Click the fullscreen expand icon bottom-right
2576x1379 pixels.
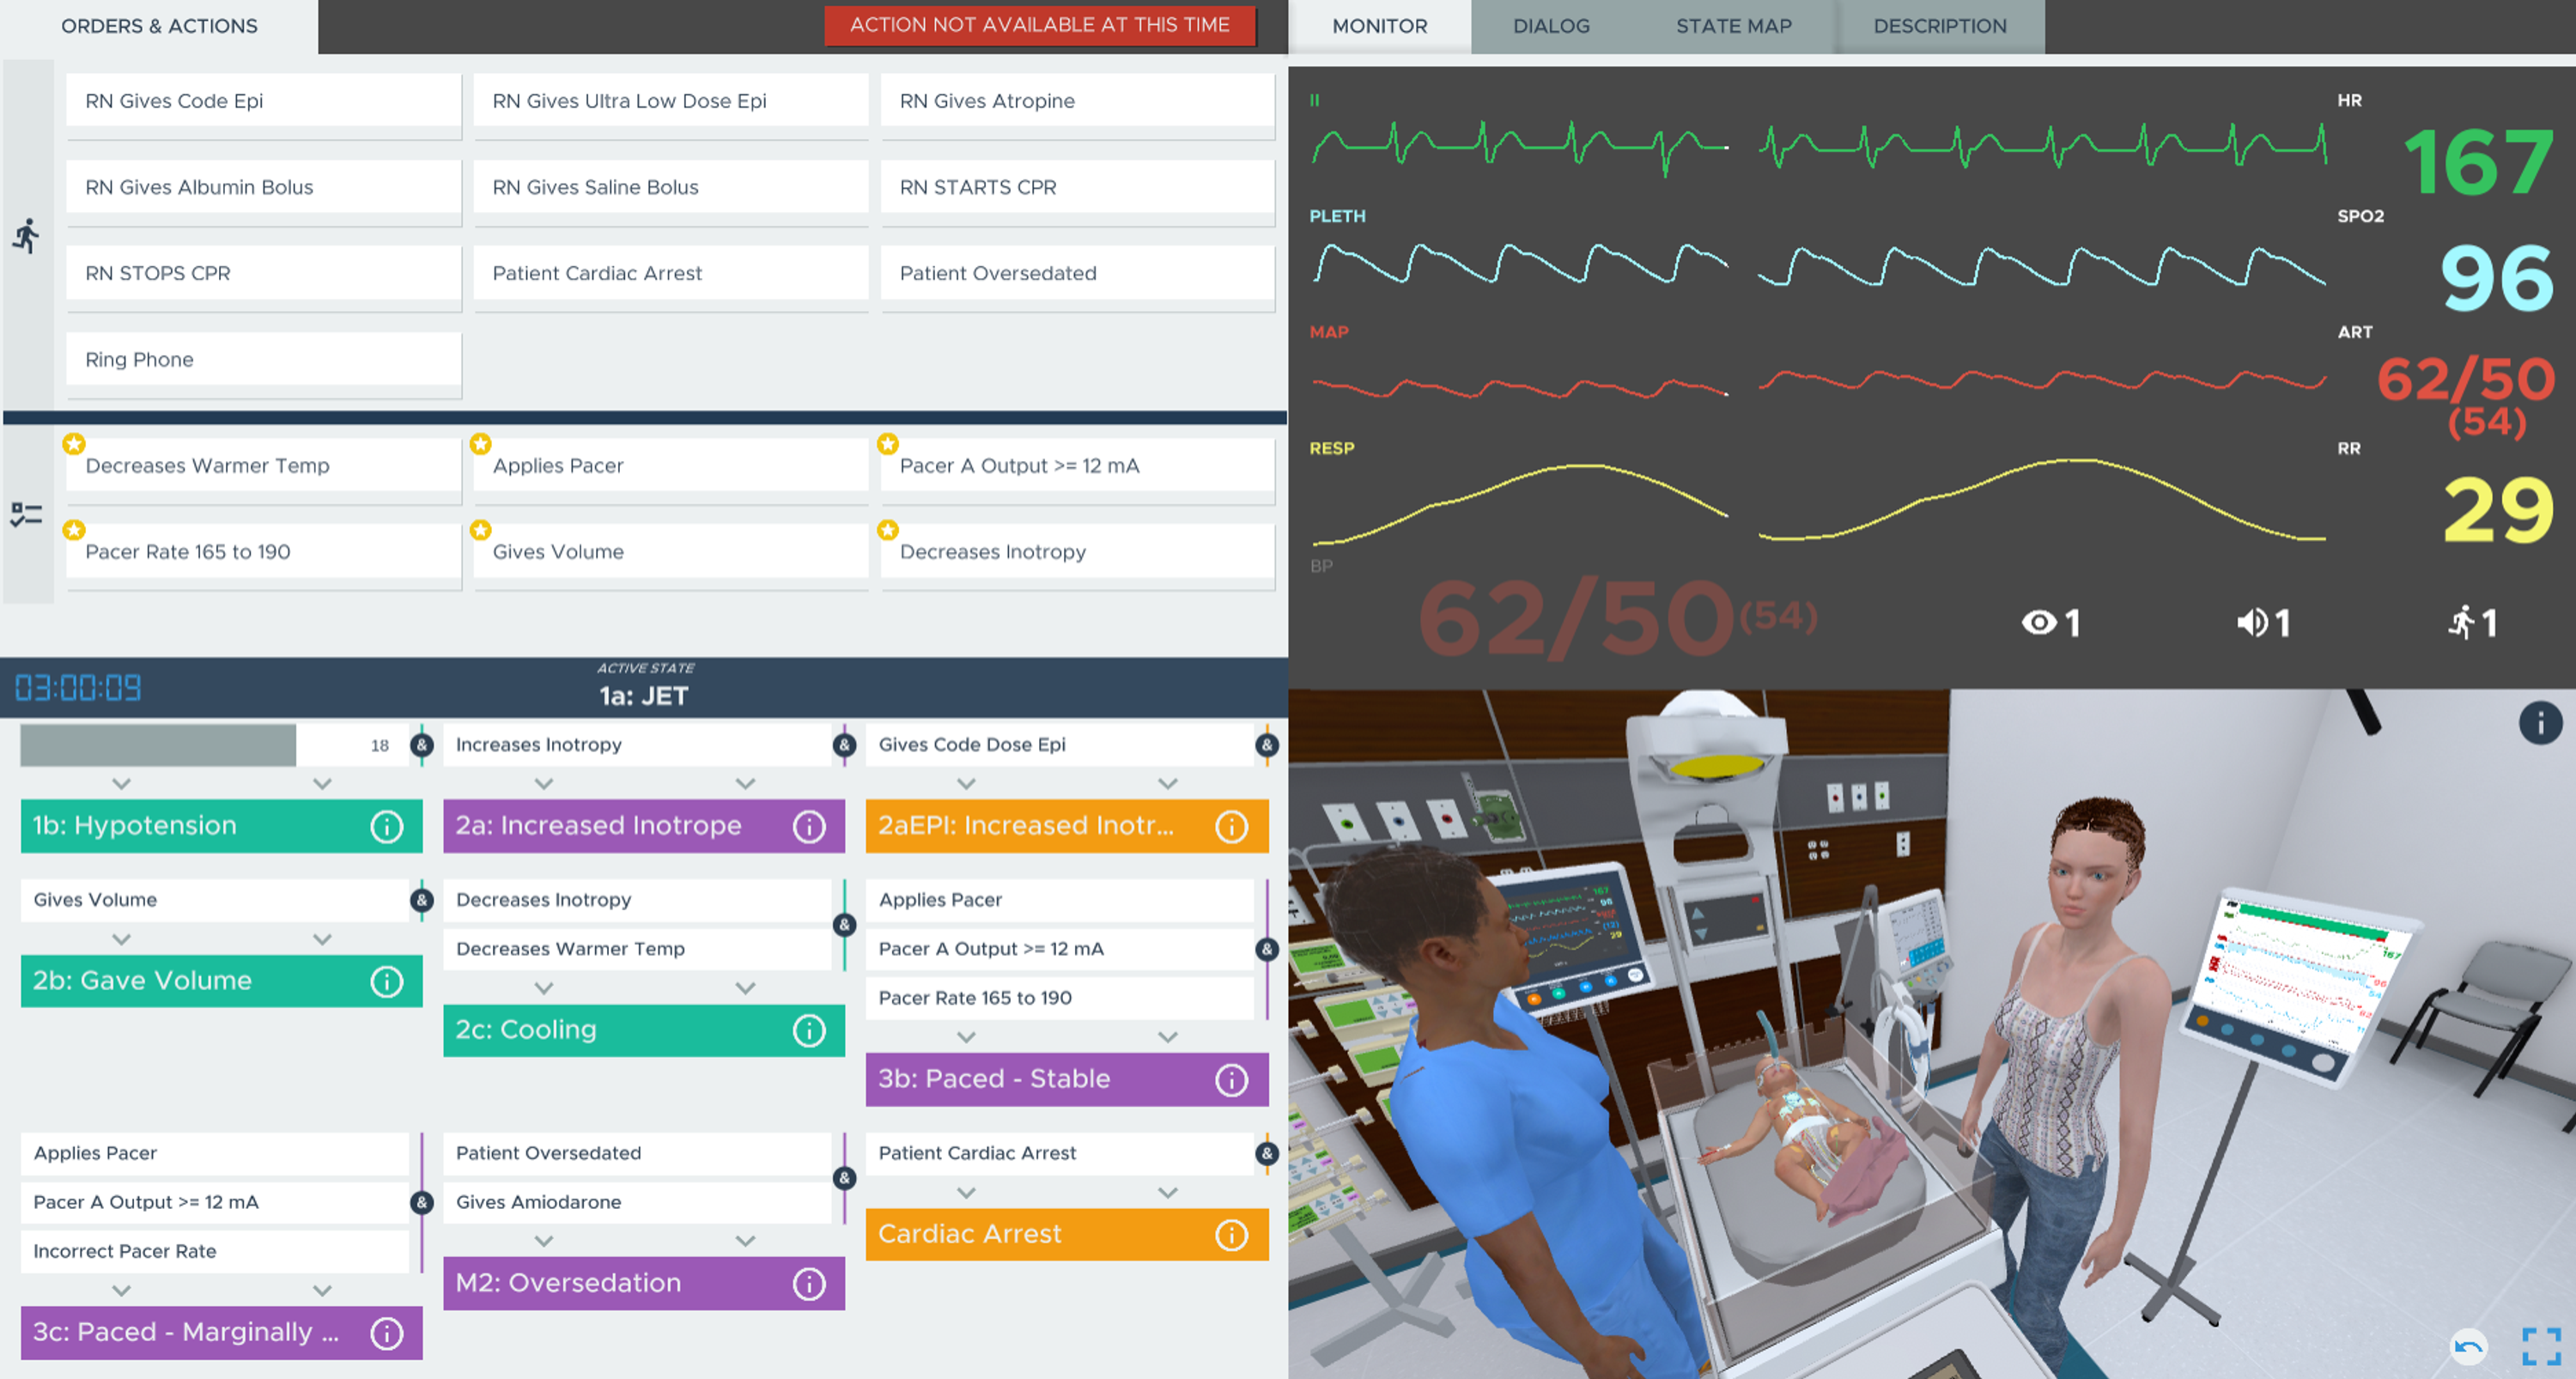[2545, 1346]
